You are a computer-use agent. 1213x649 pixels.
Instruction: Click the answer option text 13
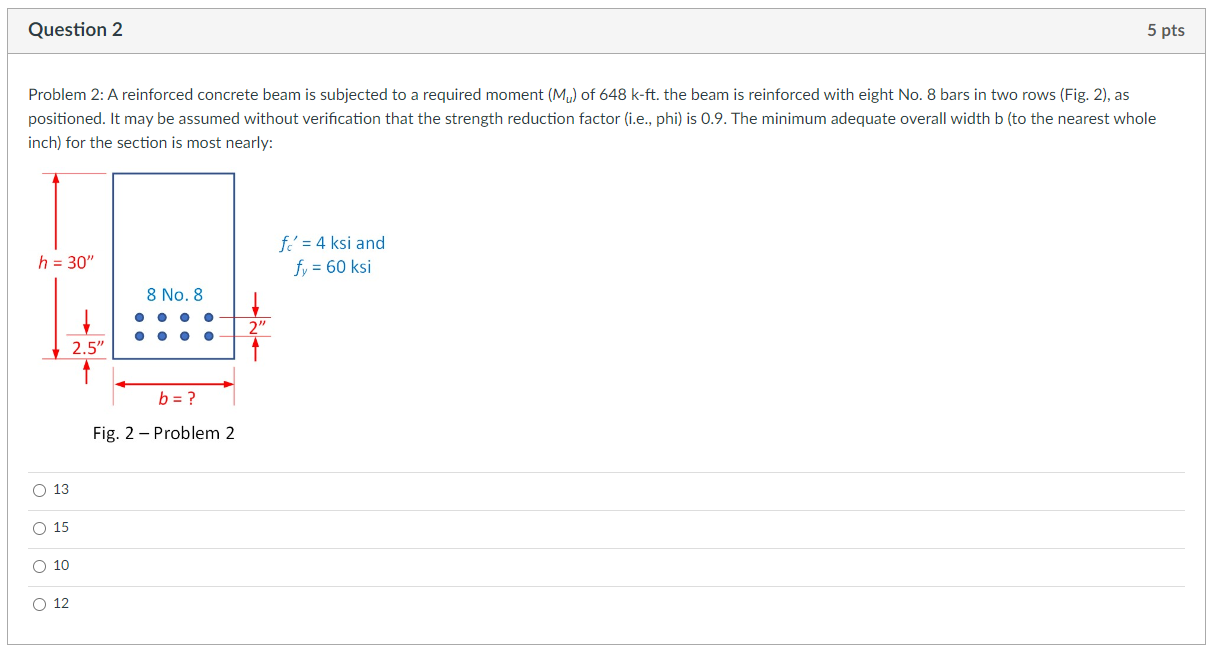tap(59, 489)
